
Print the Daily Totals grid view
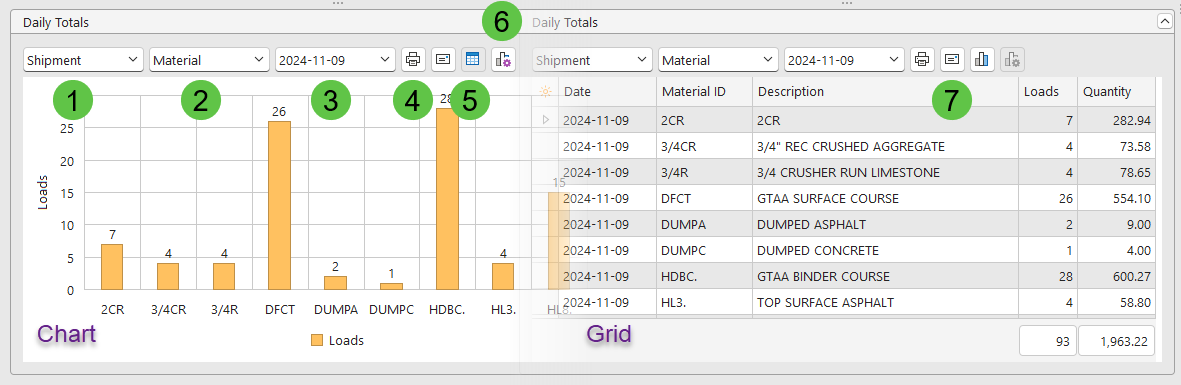[x=922, y=59]
